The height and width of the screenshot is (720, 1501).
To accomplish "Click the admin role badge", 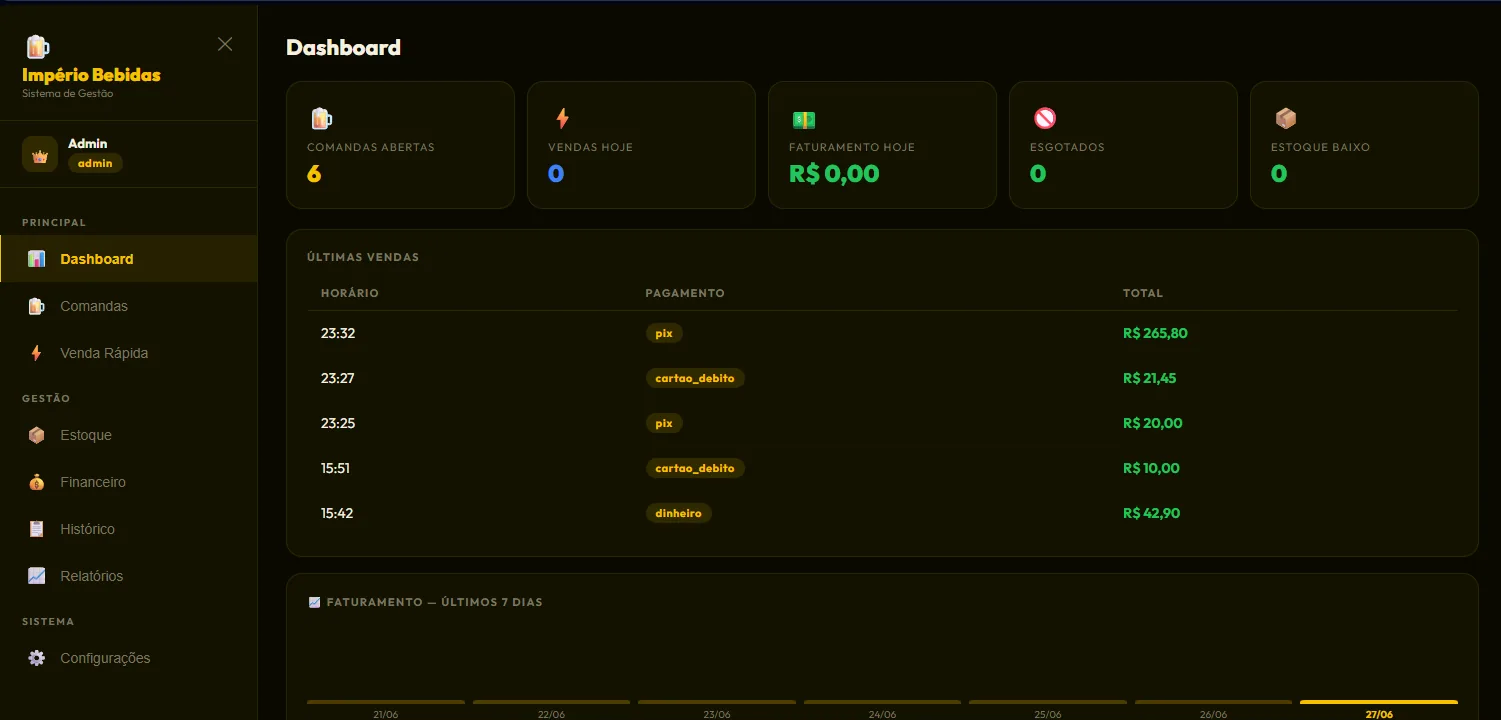I will [95, 163].
